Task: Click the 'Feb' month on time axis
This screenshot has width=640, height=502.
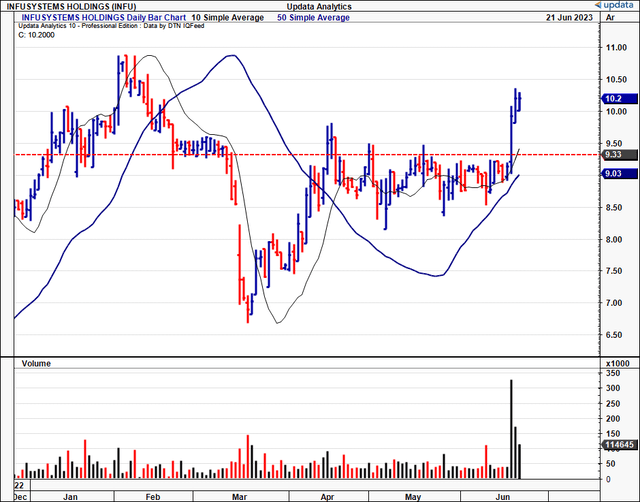Action: tap(153, 497)
